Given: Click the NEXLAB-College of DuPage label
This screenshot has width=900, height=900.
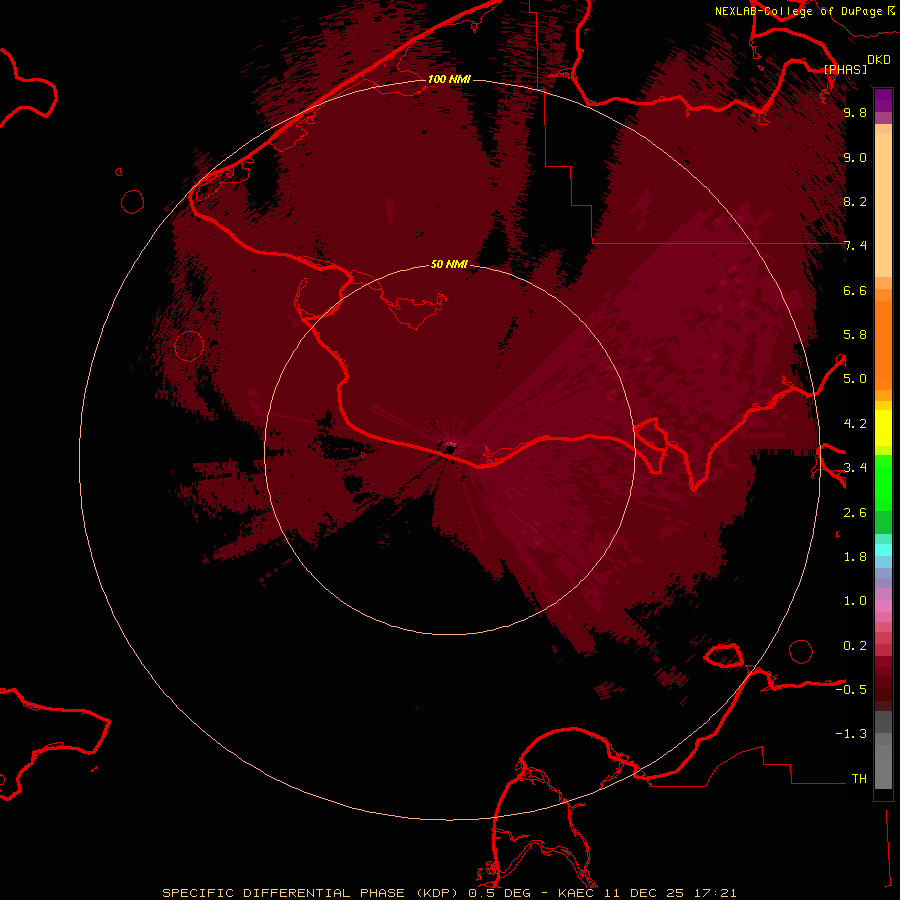Looking at the screenshot, I should click(x=798, y=11).
